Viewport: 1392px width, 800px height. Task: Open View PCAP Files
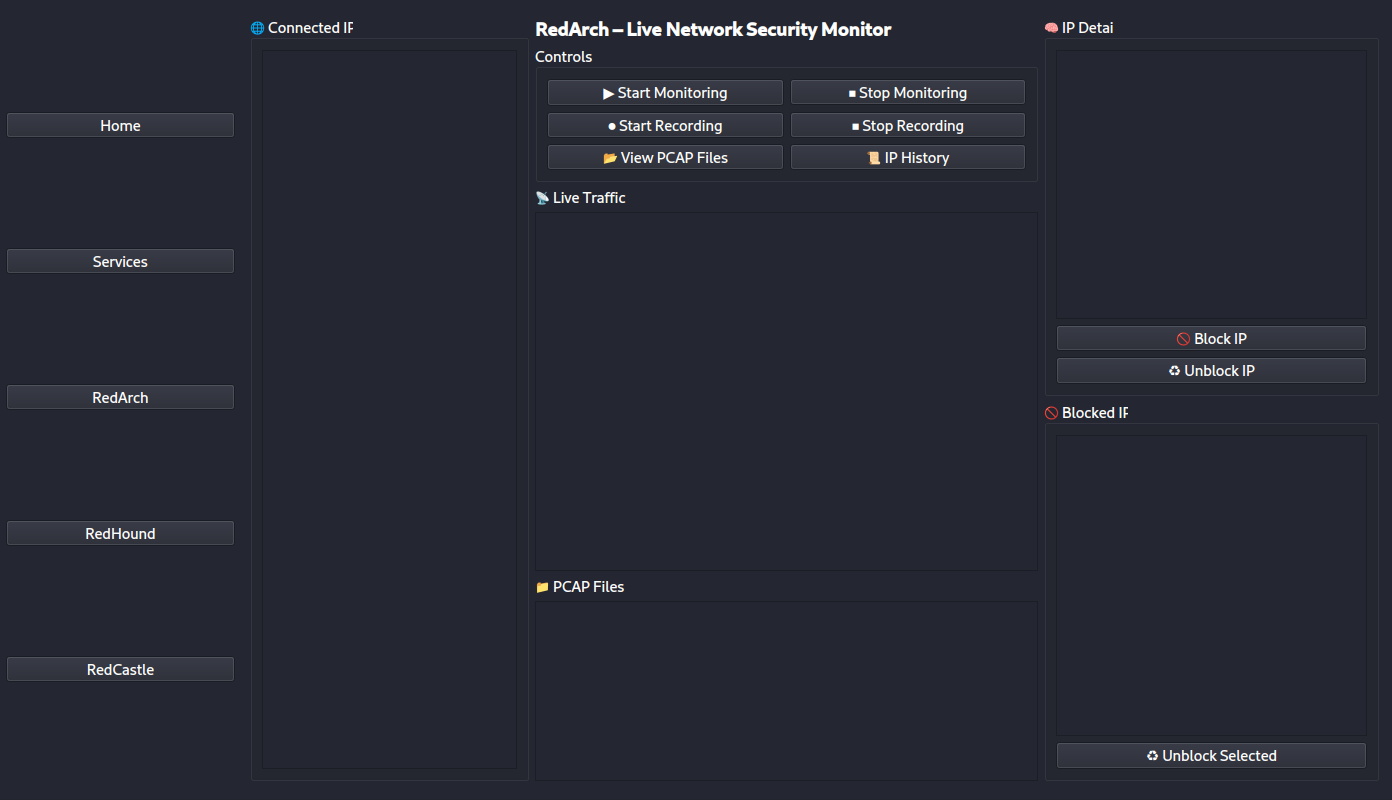tap(665, 157)
